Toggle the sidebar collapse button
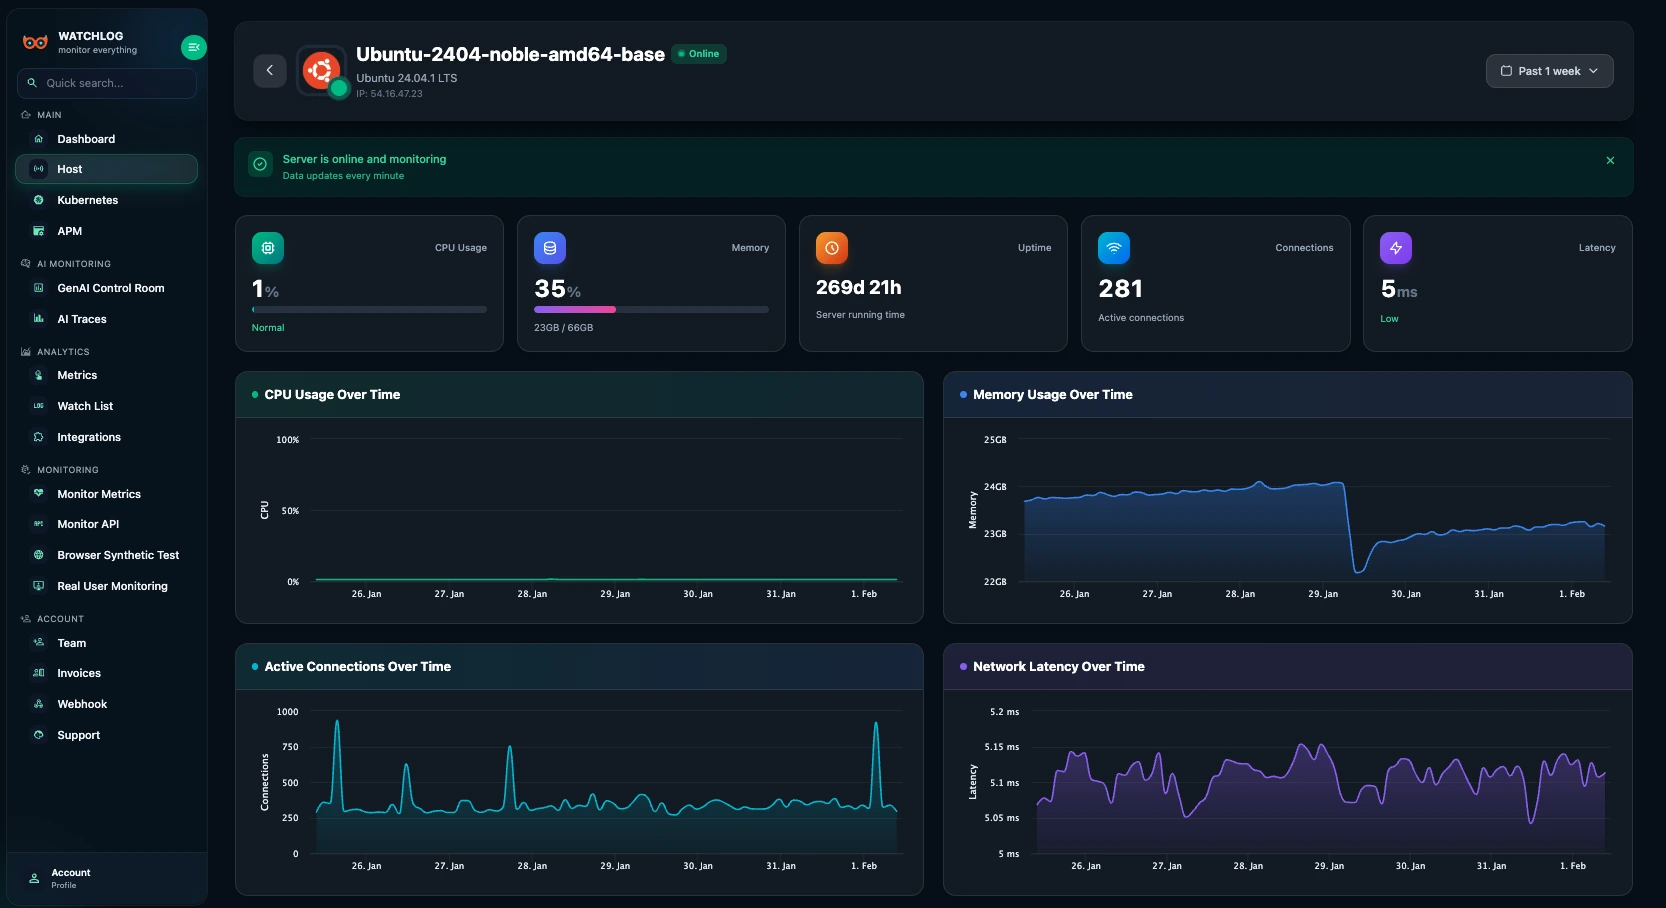Viewport: 1666px width, 908px height. coord(193,47)
